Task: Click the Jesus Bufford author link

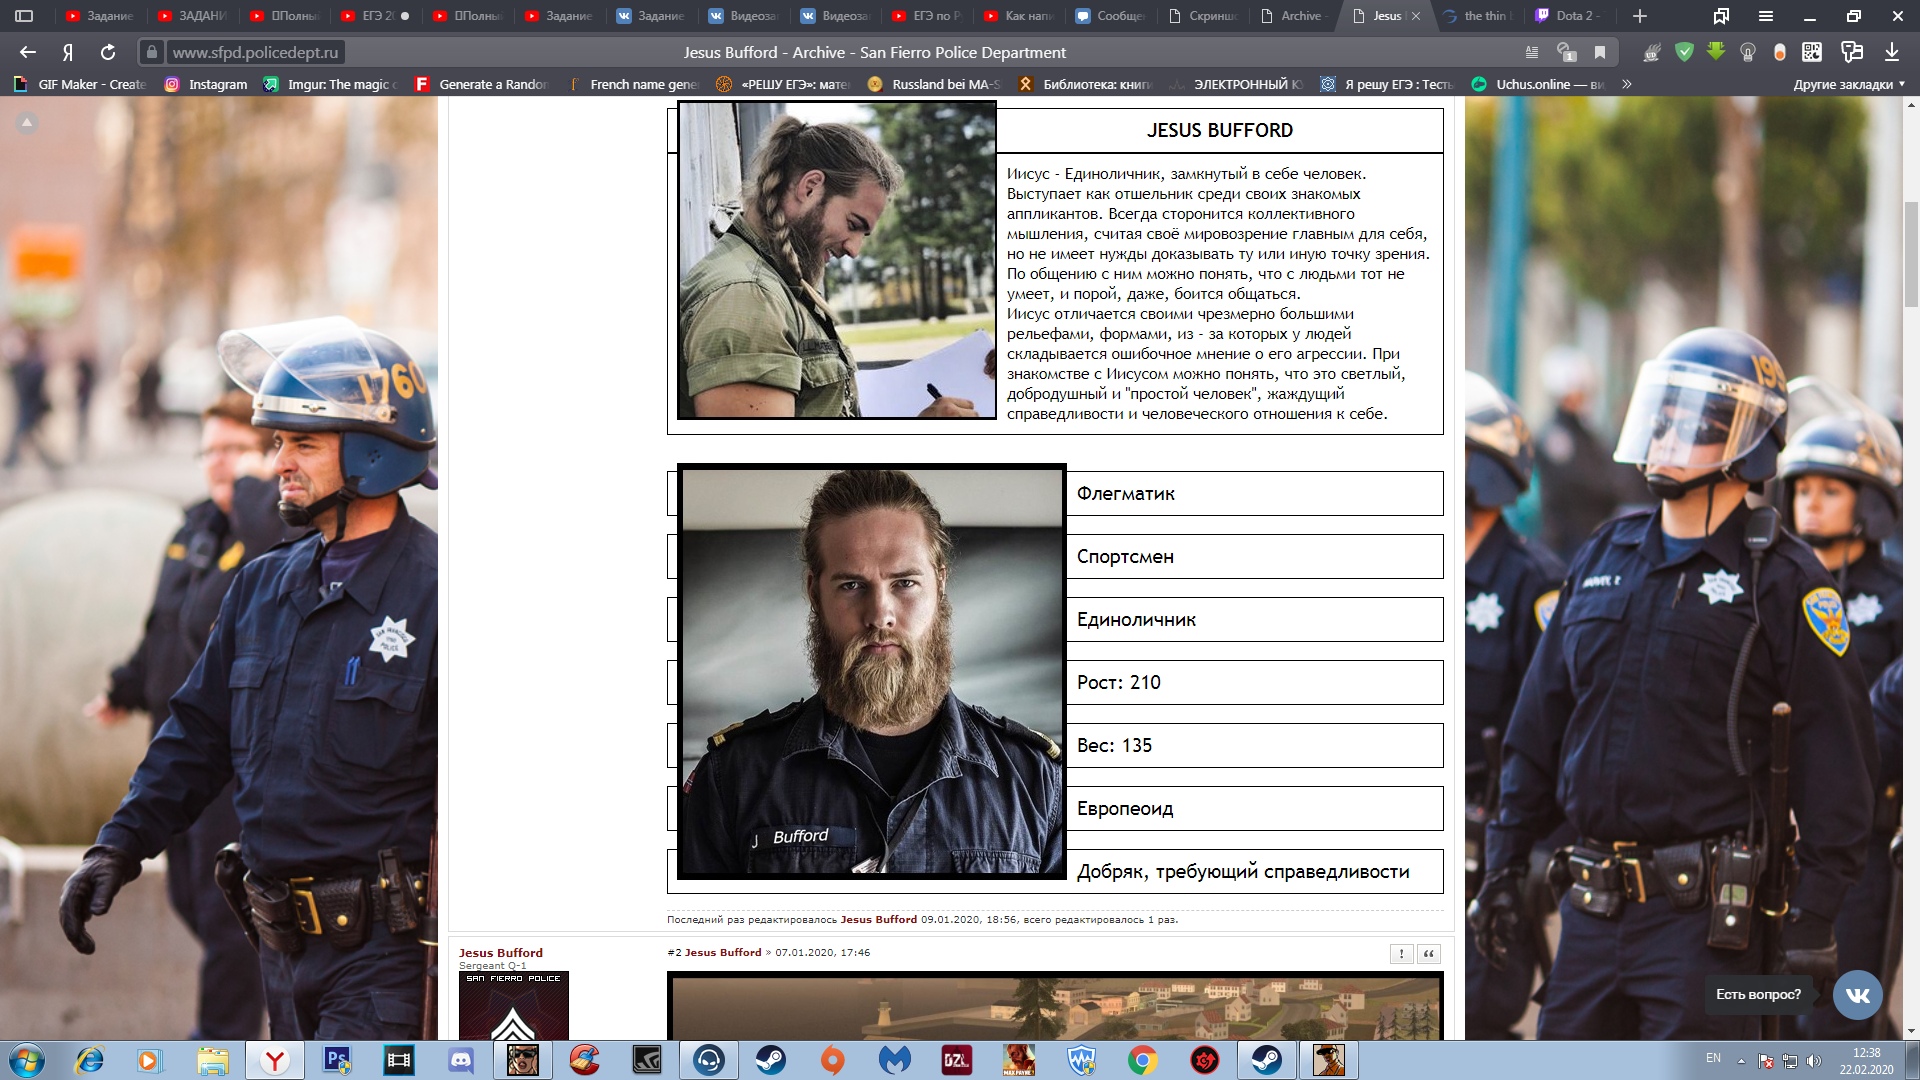Action: (x=500, y=953)
